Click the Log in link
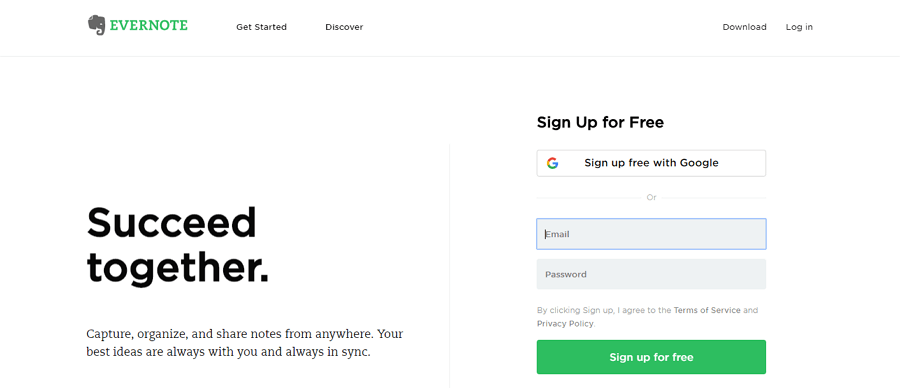Screen dimensions: 900x388 799,27
